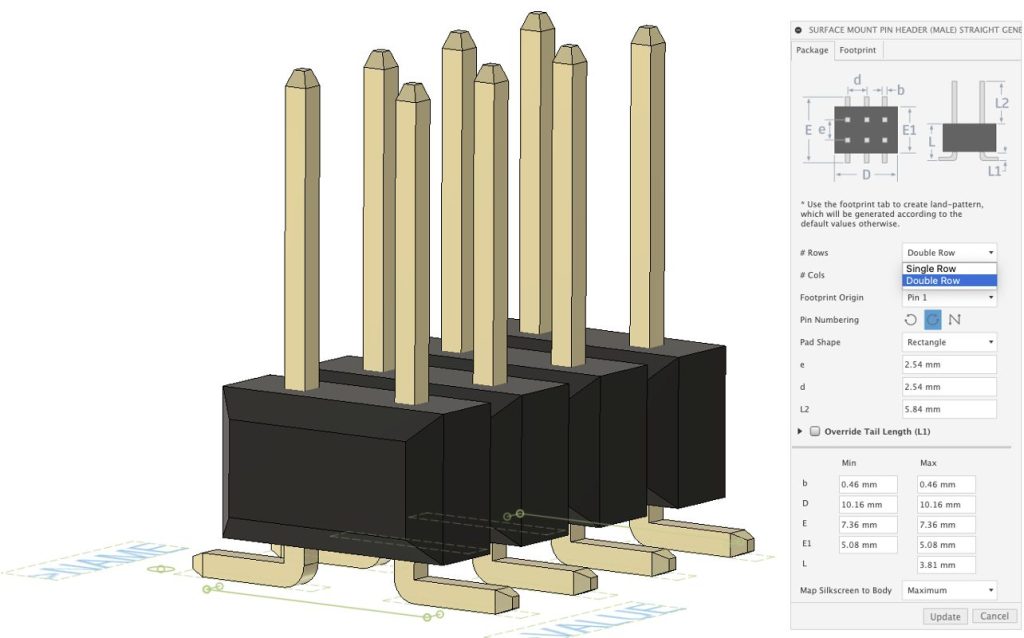Open Map Silkscreen to Body dropdown

coord(949,591)
